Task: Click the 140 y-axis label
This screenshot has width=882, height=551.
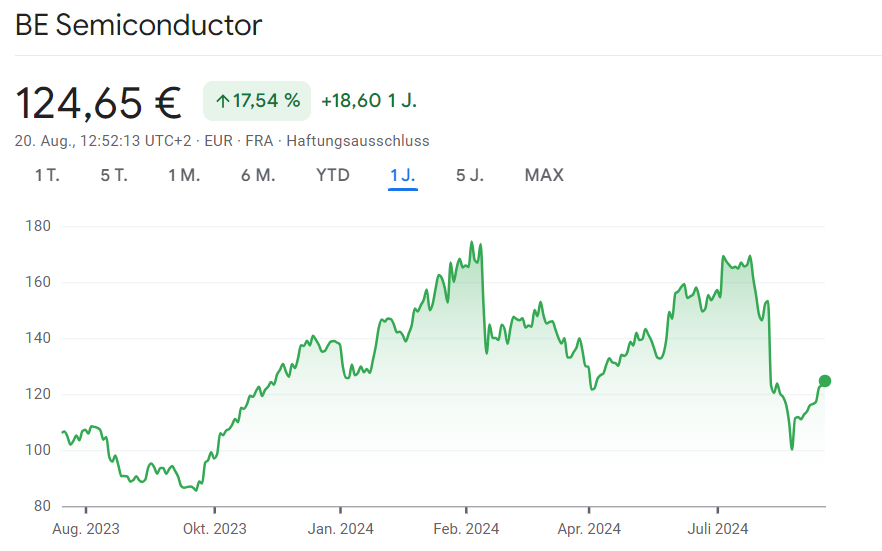Action: [x=38, y=338]
